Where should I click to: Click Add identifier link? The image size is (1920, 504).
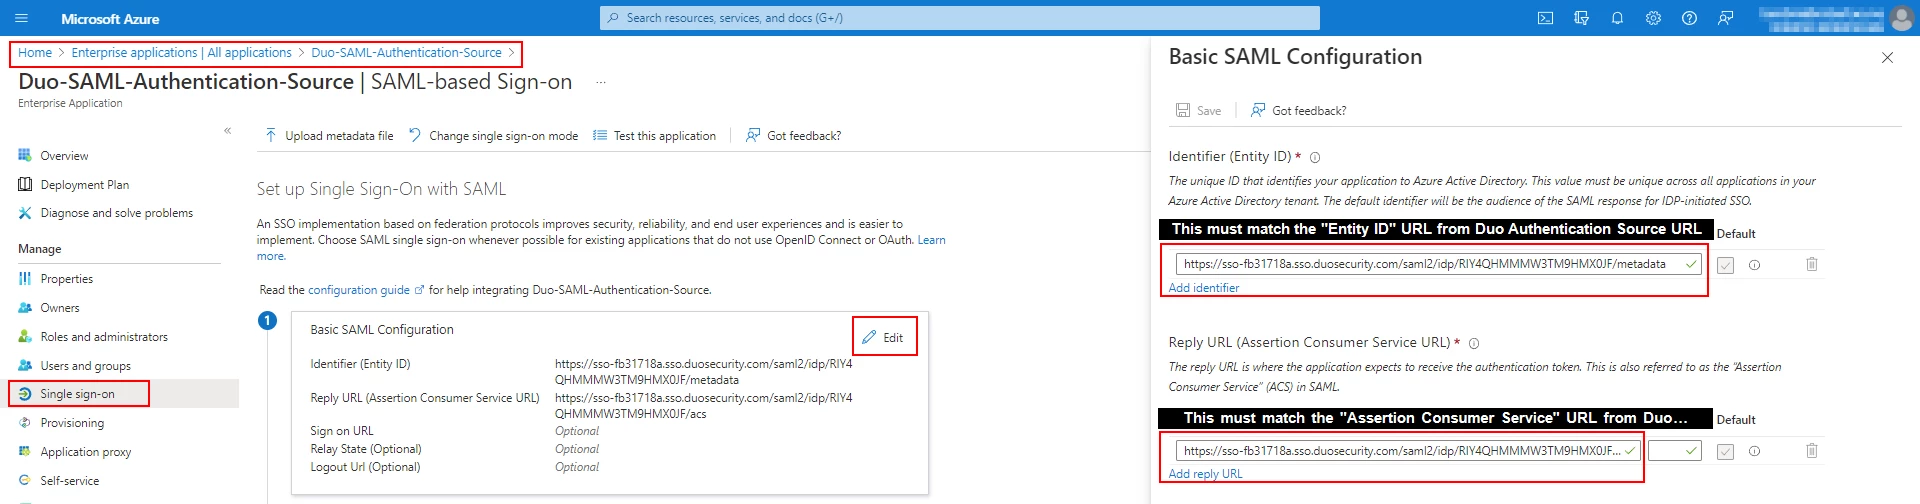click(1204, 288)
